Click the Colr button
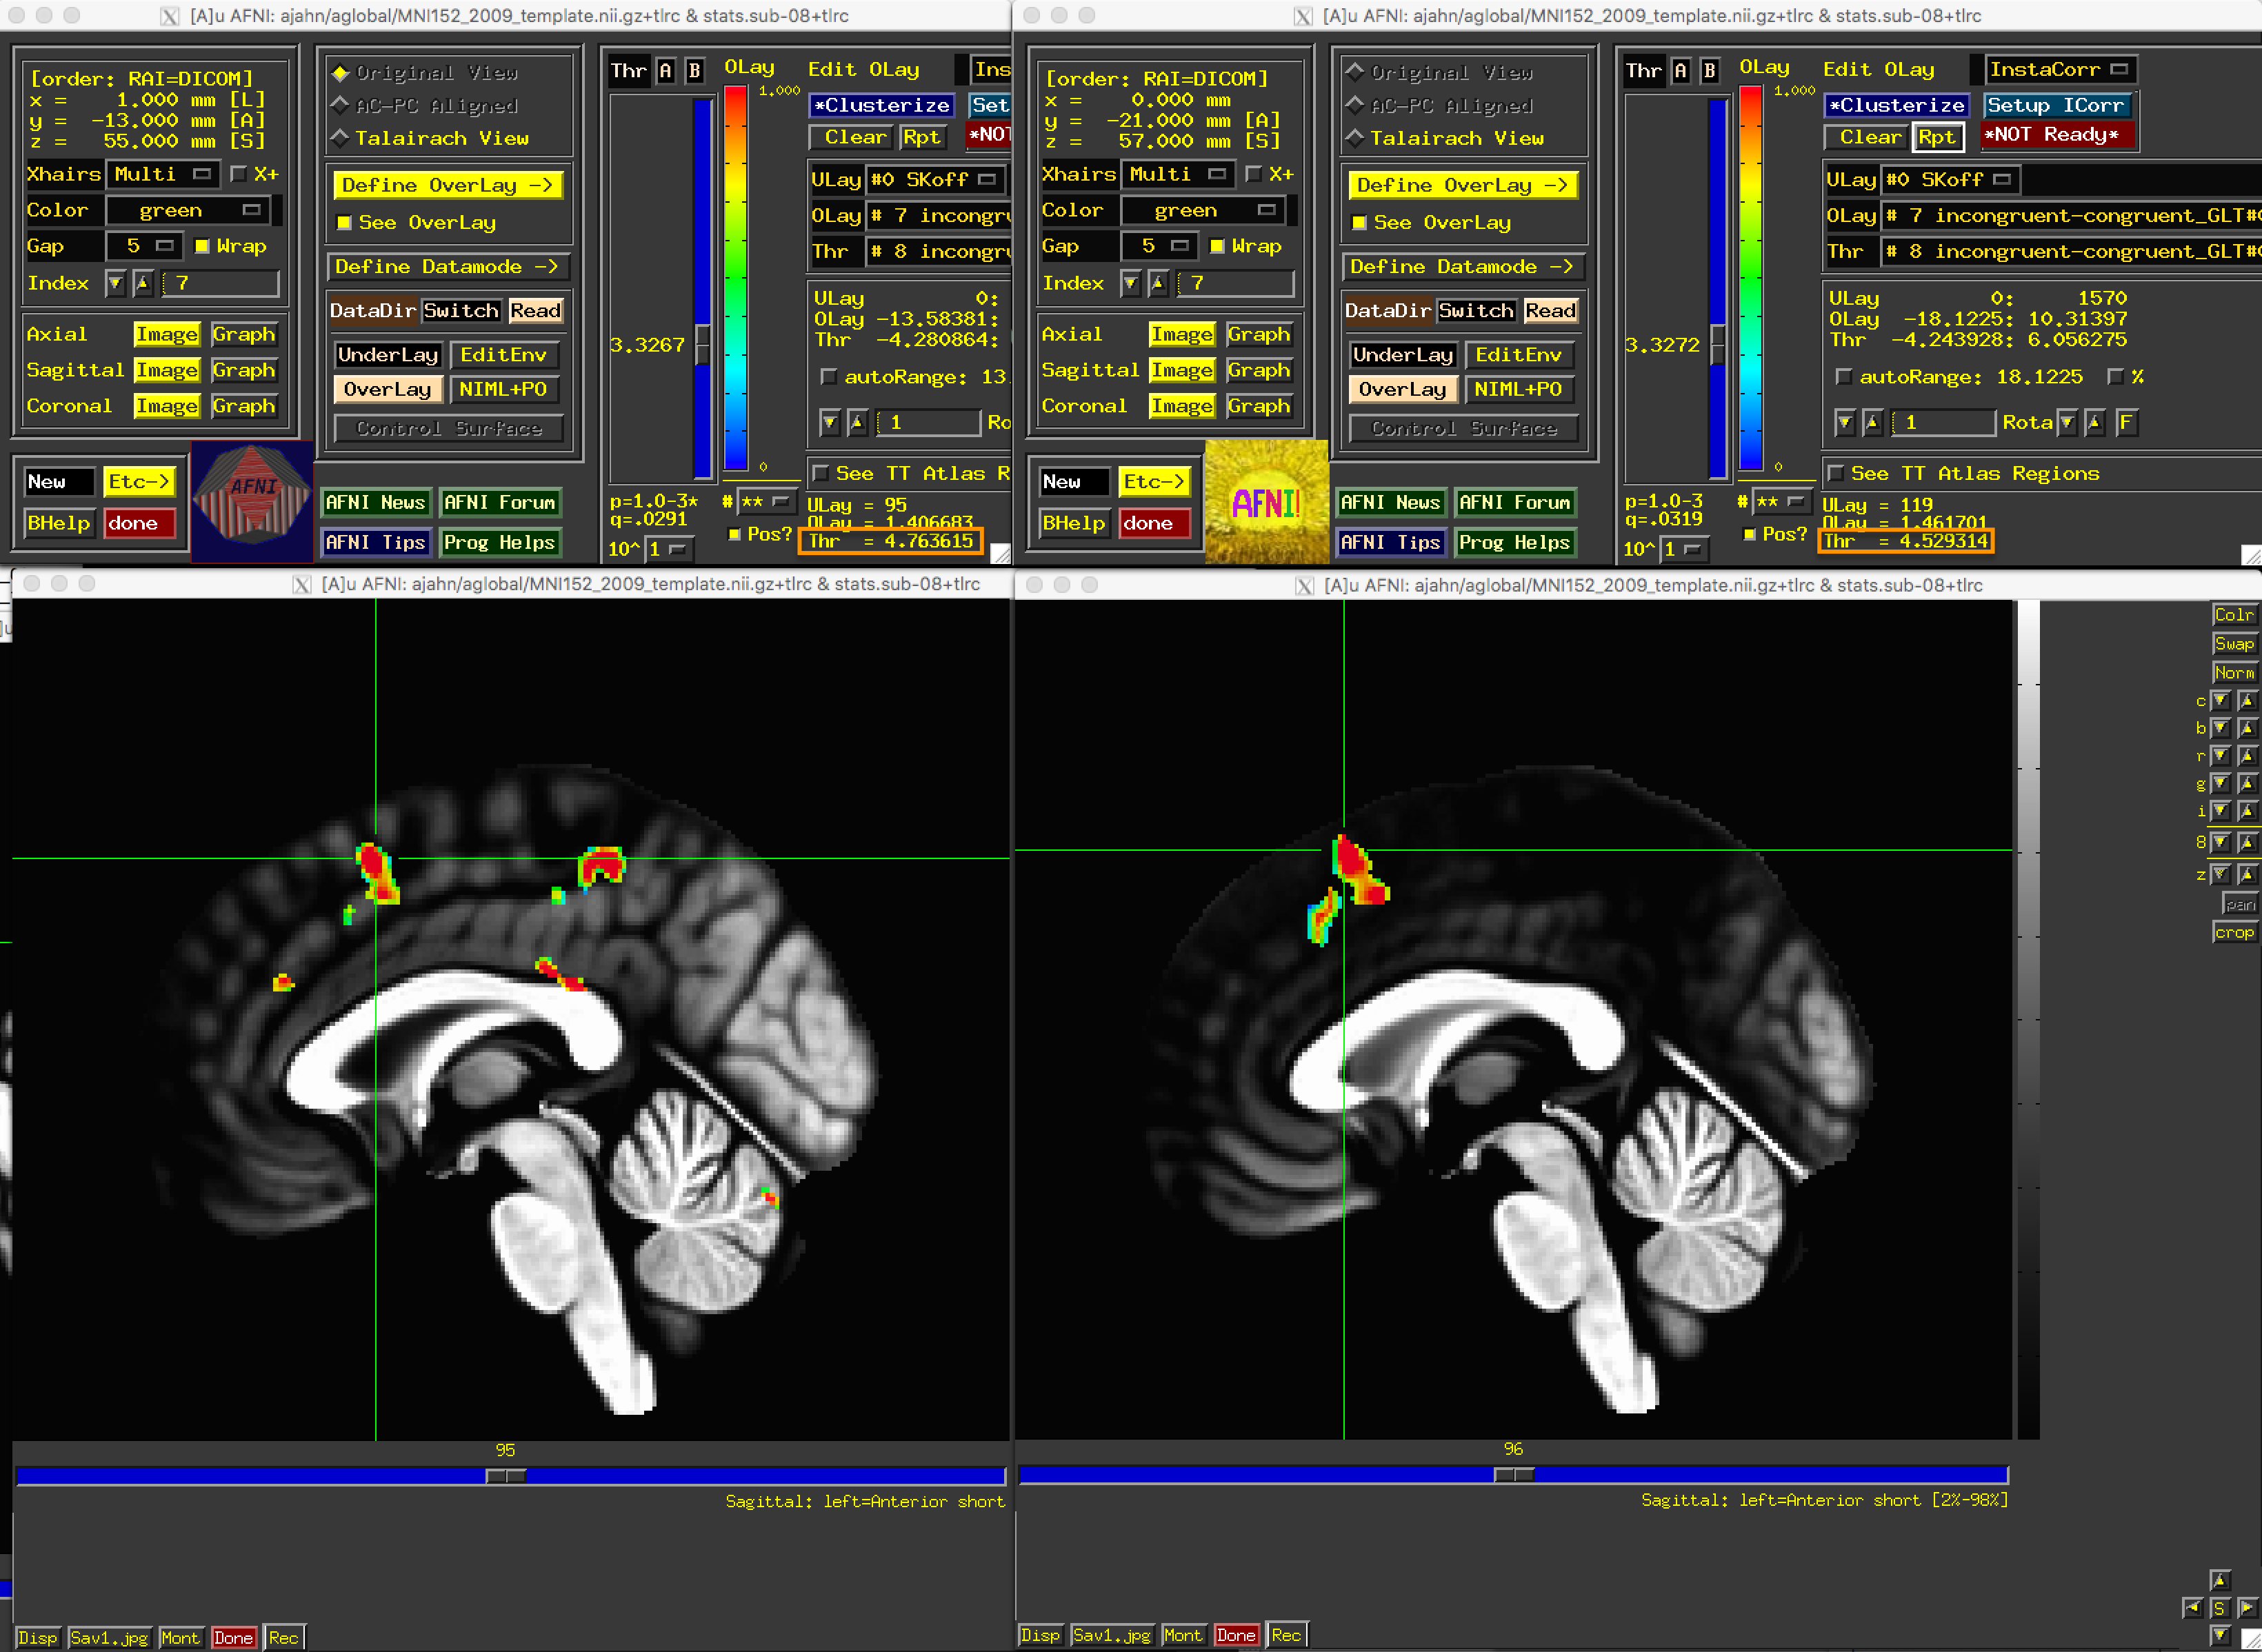This screenshot has width=2262, height=1652. pyautogui.click(x=2234, y=615)
